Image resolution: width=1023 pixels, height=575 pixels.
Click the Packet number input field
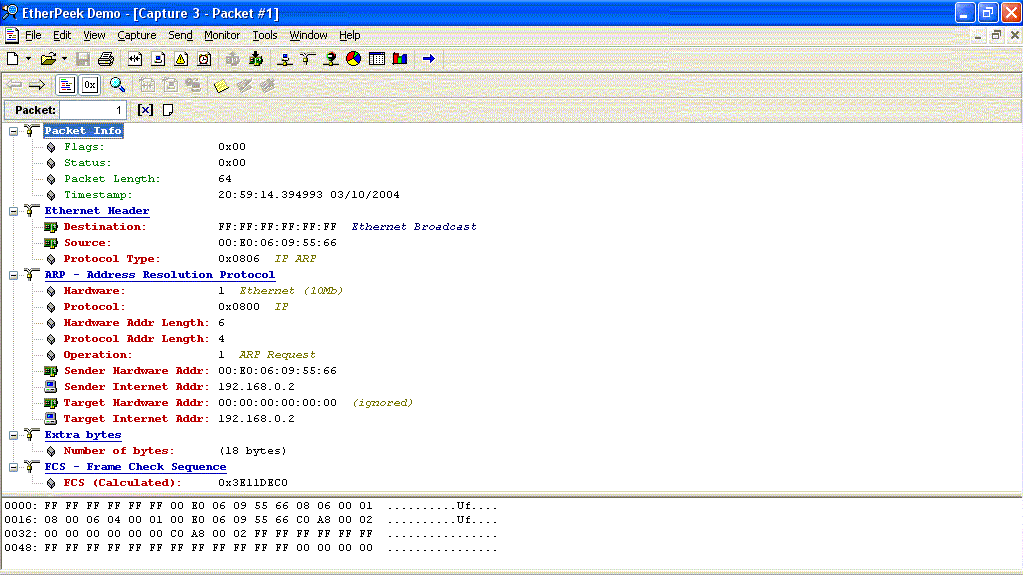pyautogui.click(x=93, y=110)
